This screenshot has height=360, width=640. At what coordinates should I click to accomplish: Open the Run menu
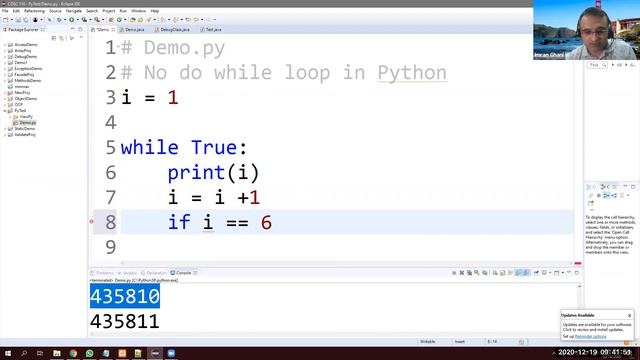123,11
